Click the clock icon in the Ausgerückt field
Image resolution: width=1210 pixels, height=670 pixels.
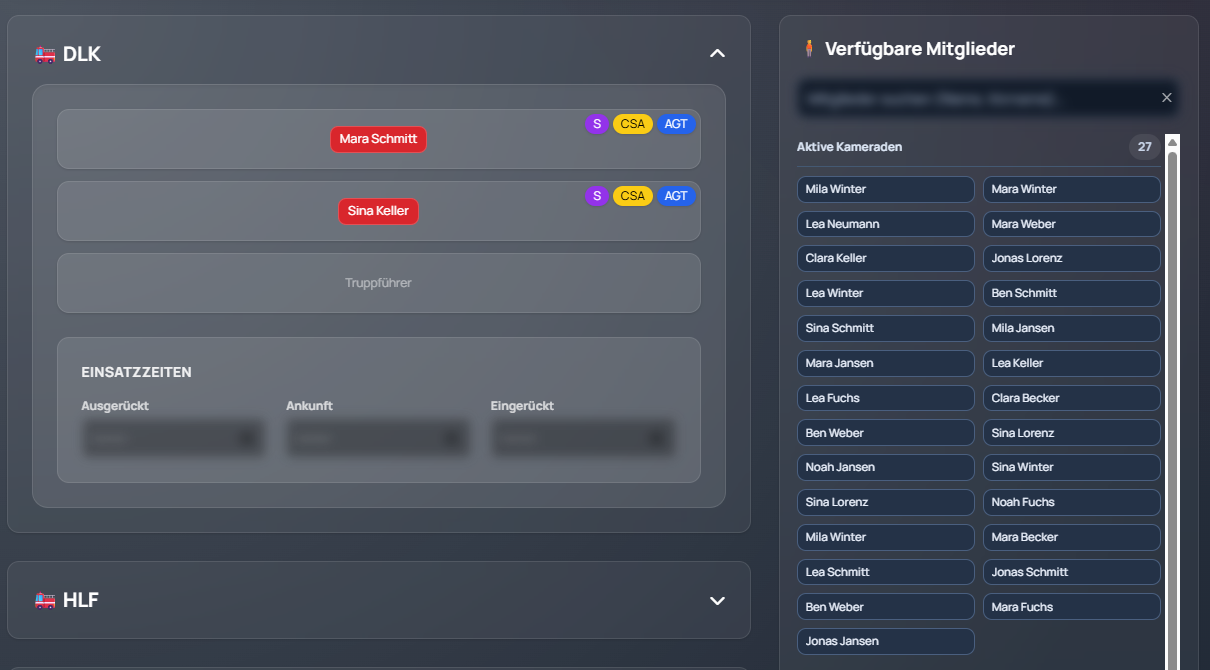click(247, 438)
